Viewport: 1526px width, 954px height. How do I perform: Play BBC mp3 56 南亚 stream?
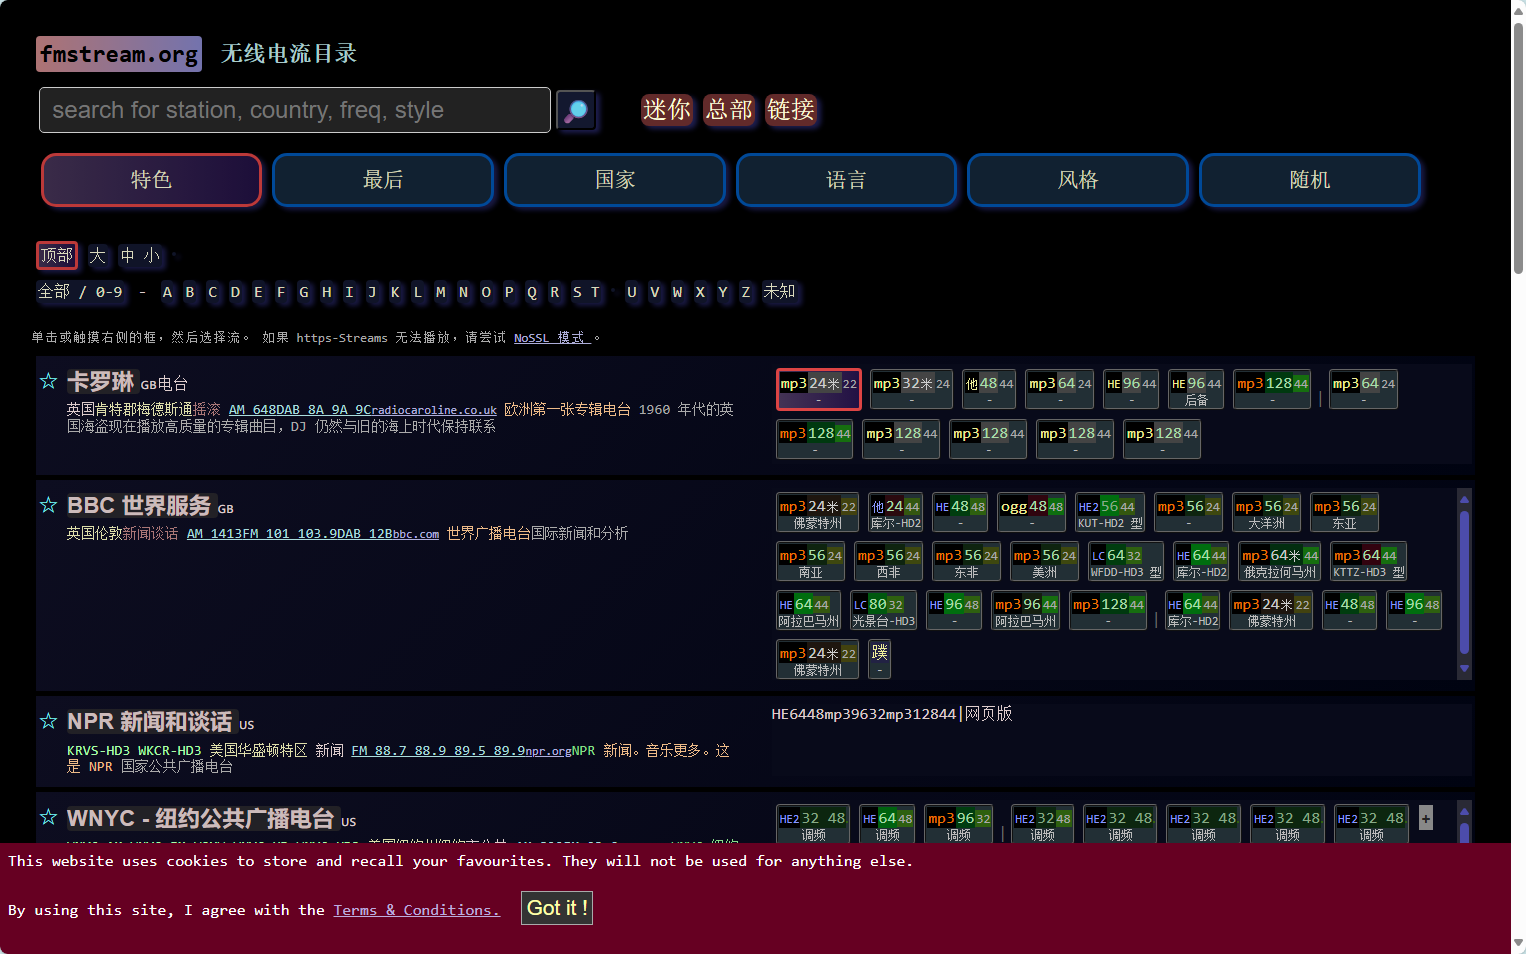810,561
